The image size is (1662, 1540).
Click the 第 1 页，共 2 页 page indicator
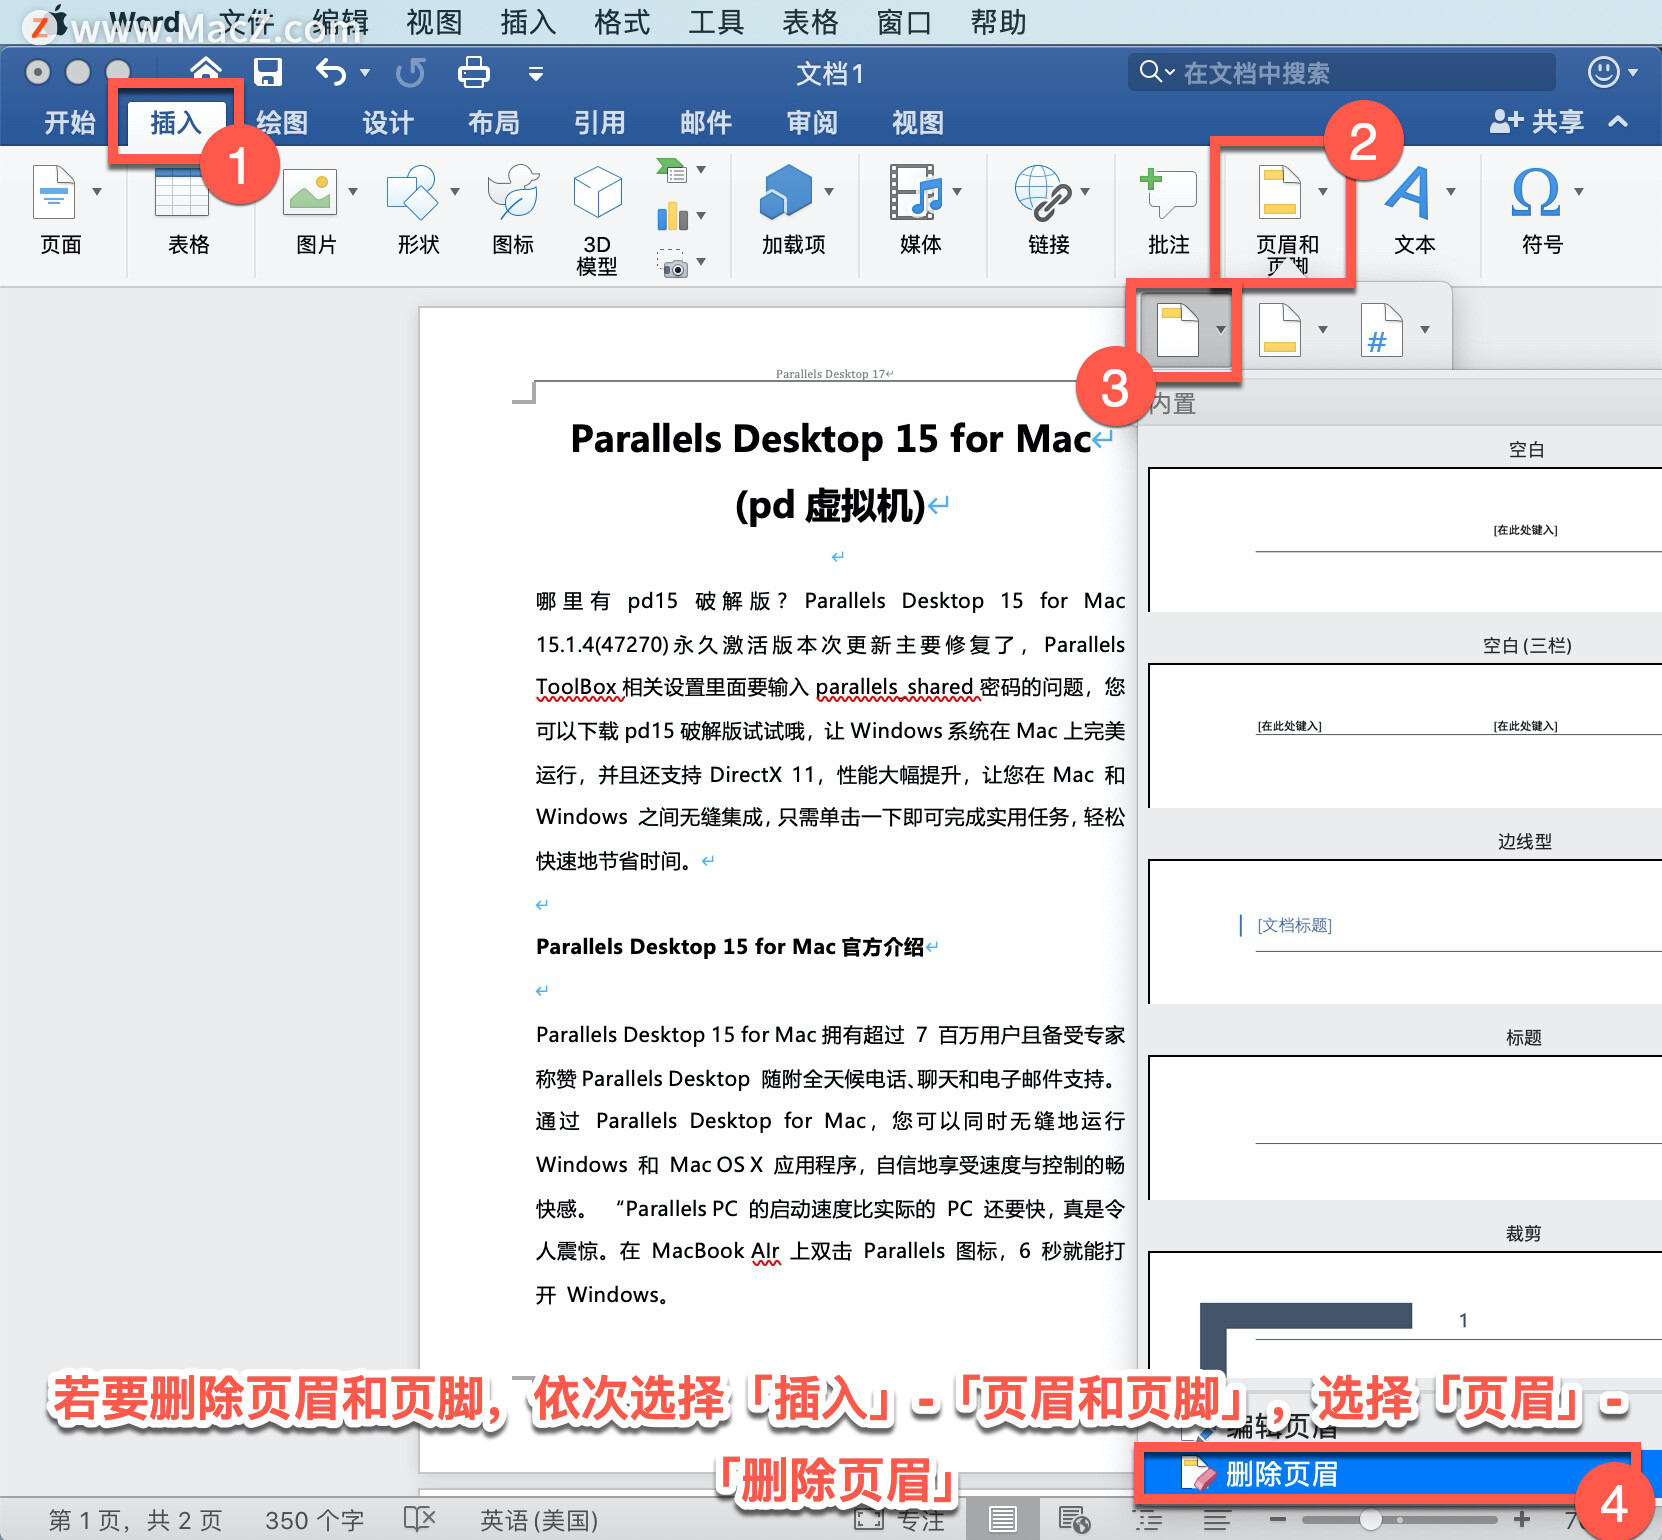click(x=135, y=1520)
